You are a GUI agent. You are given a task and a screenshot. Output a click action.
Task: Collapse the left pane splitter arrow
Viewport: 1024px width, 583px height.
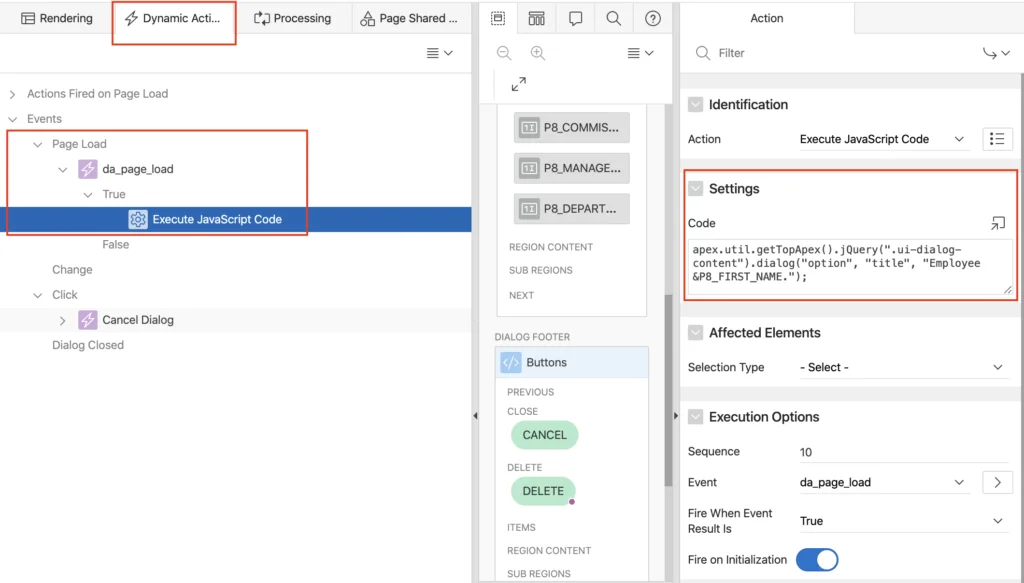(475, 415)
